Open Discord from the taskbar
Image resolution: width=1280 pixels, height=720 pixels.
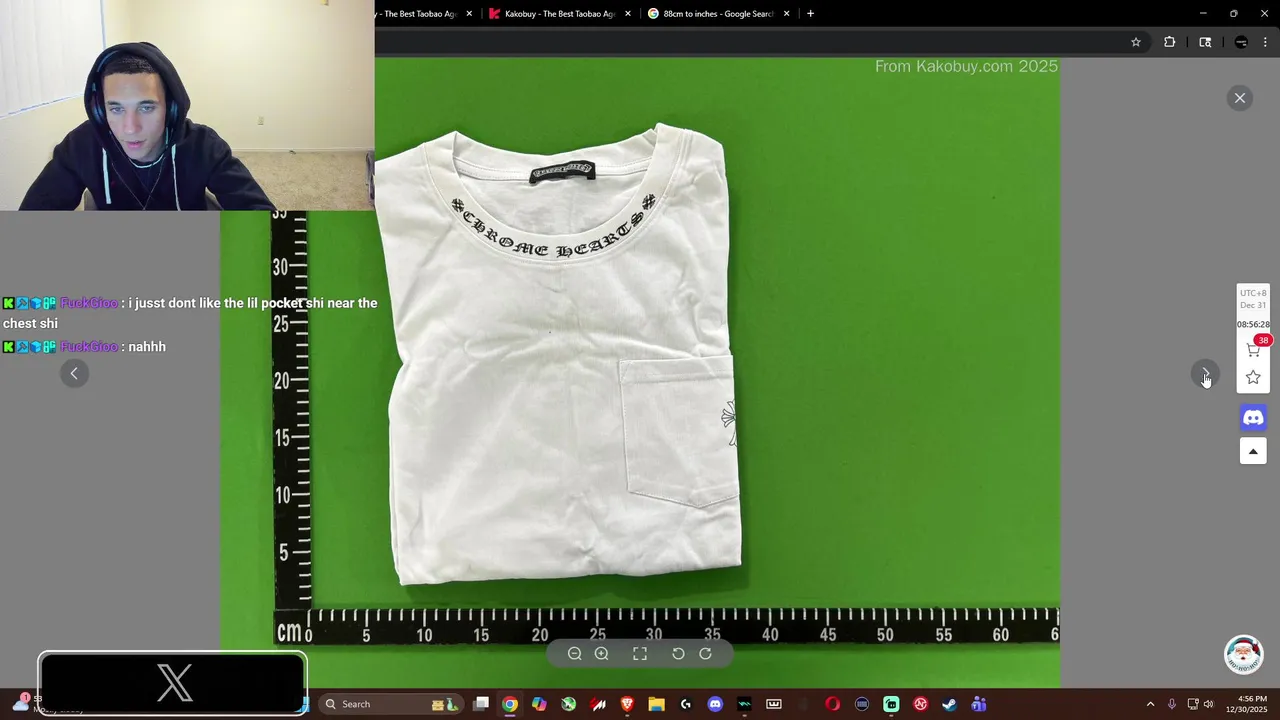coord(715,704)
